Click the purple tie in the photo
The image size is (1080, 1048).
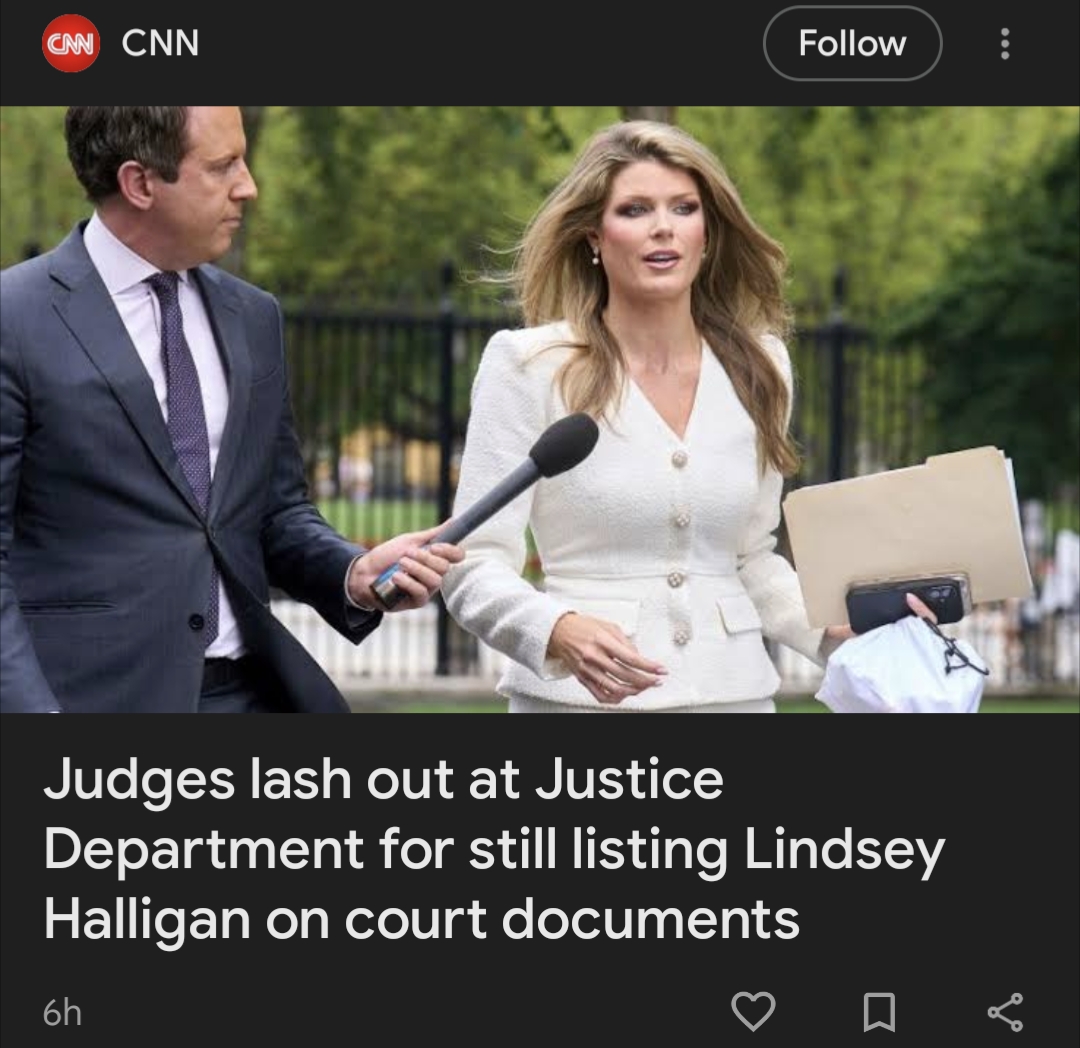(186, 427)
